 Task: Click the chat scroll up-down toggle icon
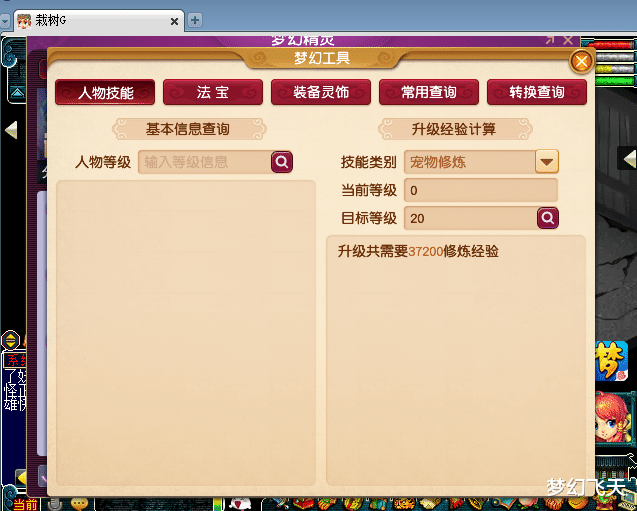[x=11, y=340]
